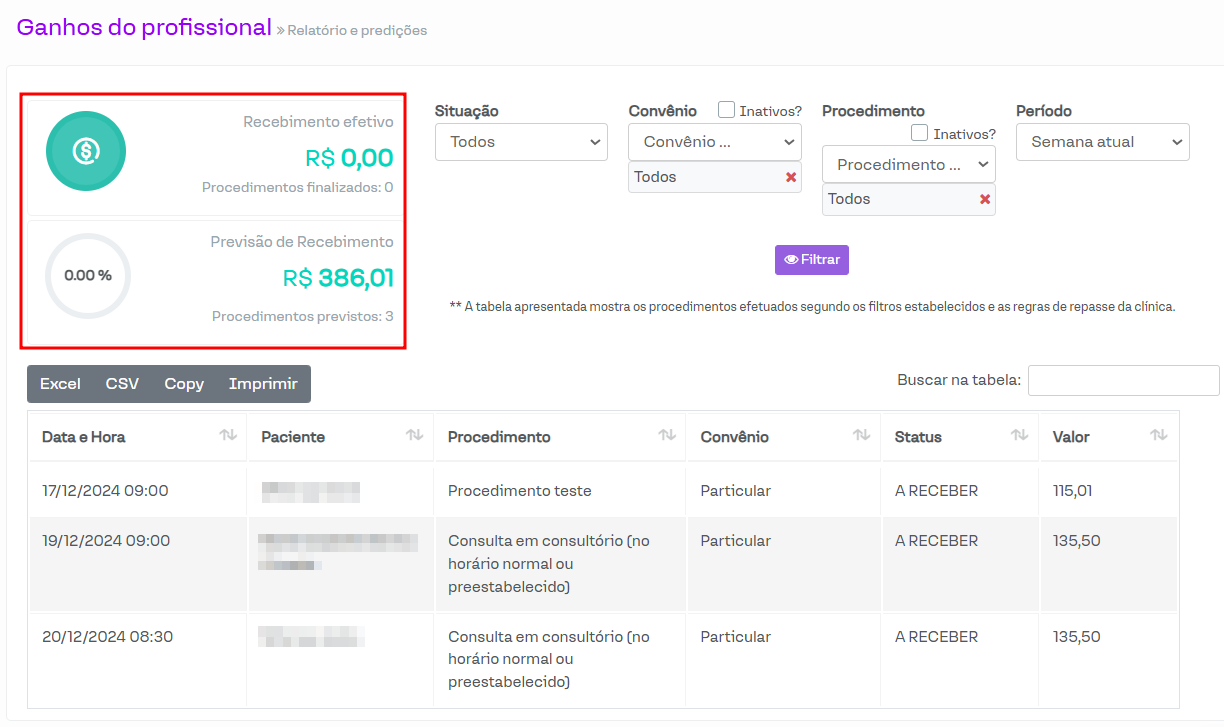Viewport: 1224px width, 727px height.
Task: Export table using the Excel button
Action: coord(60,384)
